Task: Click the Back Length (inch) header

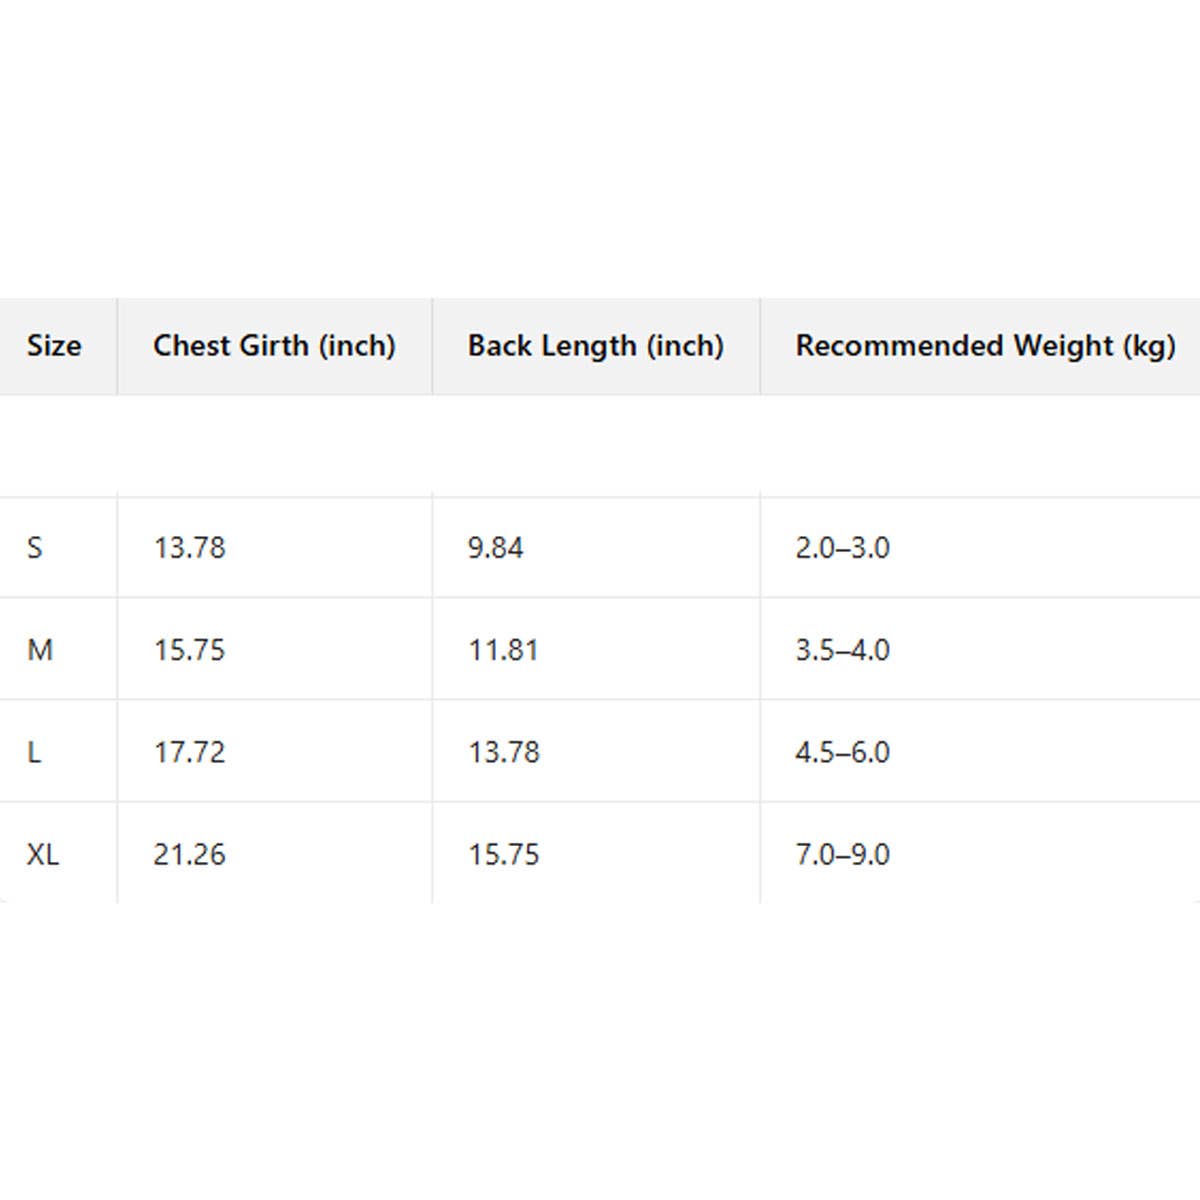Action: pyautogui.click(x=596, y=346)
